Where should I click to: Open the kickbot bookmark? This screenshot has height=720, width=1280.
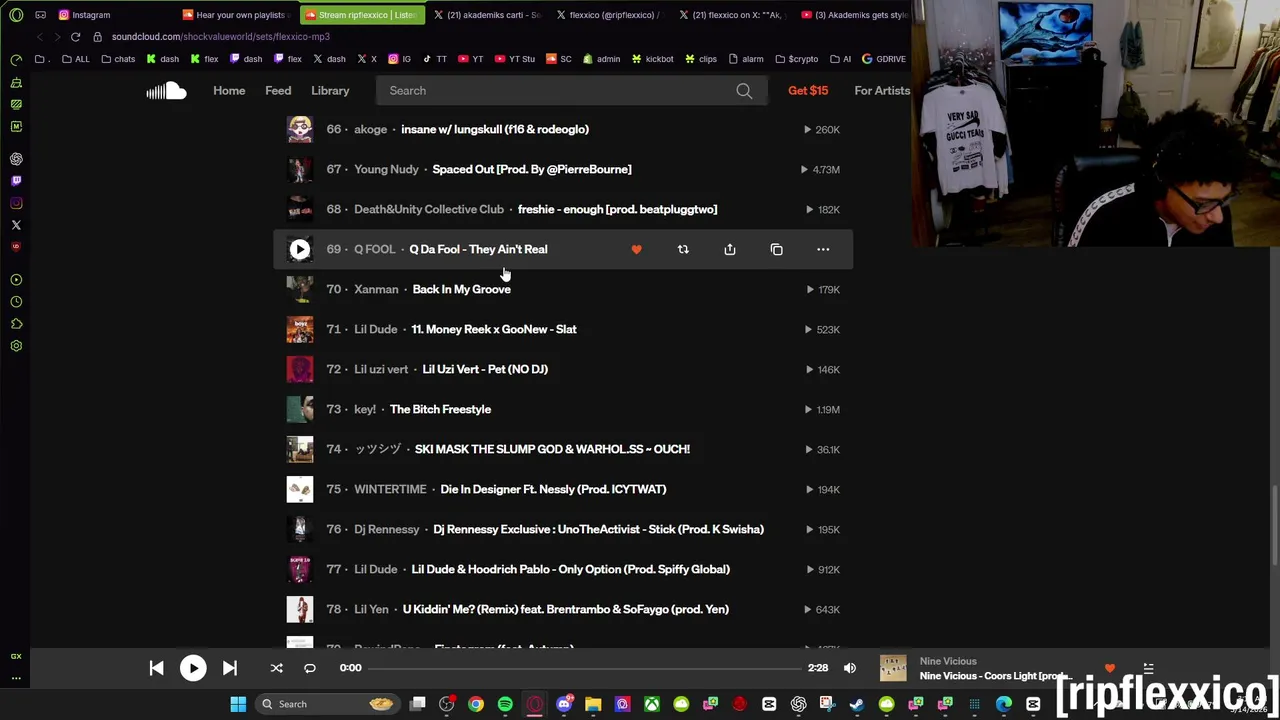pos(652,59)
